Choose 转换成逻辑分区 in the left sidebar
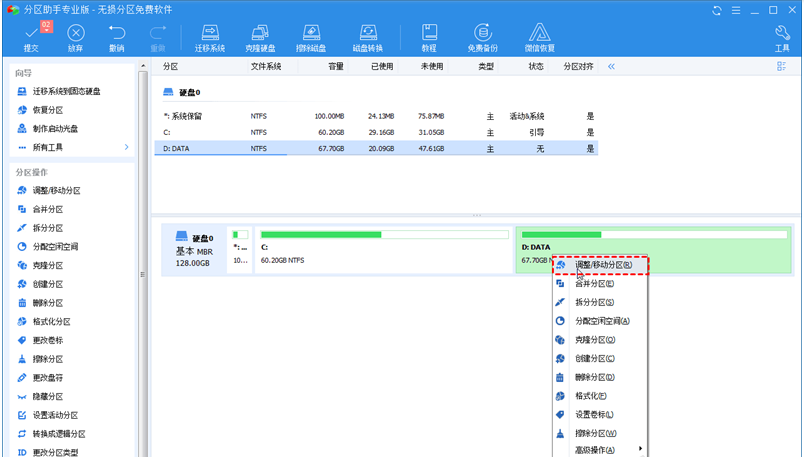Image resolution: width=804 pixels, height=457 pixels. pyautogui.click(x=59, y=433)
